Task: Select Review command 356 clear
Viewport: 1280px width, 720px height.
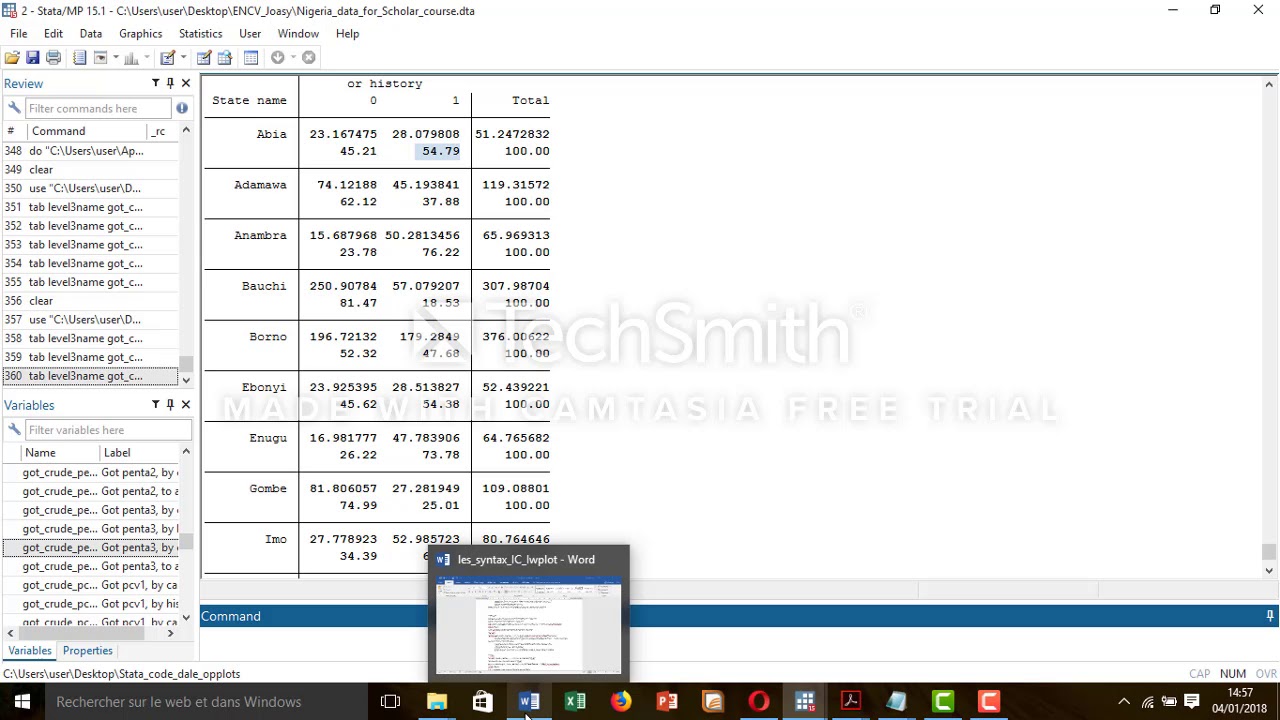Action: coord(90,301)
